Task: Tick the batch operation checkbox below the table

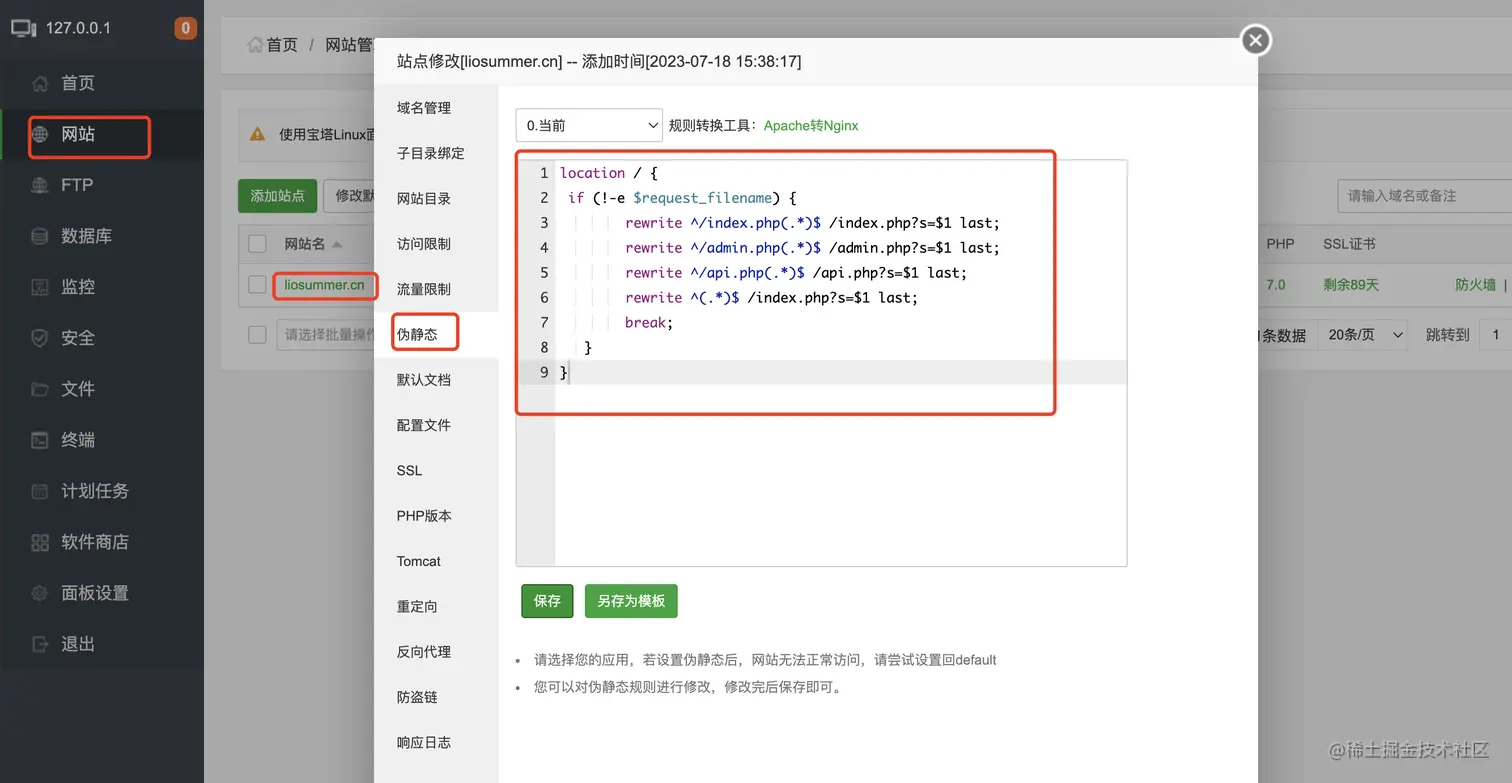Action: pos(257,334)
